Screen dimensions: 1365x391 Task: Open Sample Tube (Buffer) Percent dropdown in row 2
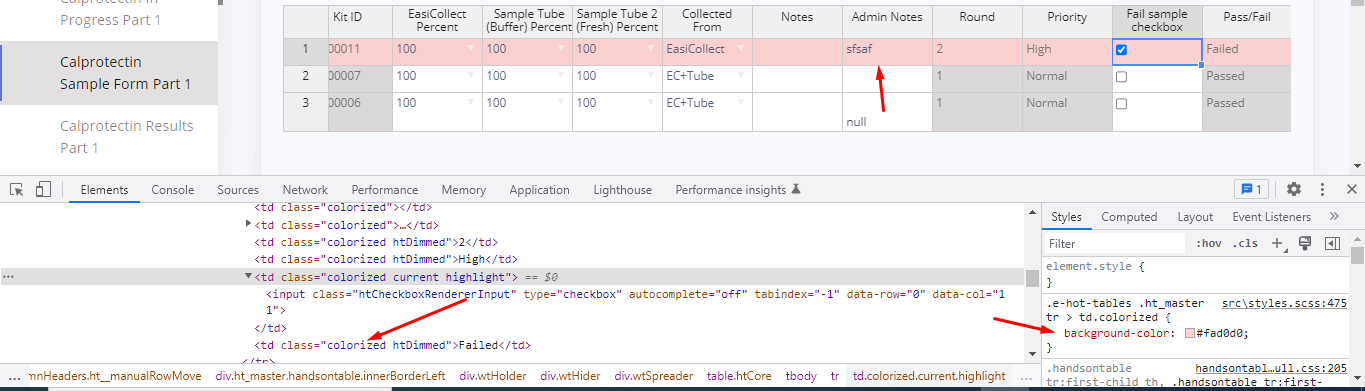pyautogui.click(x=562, y=76)
